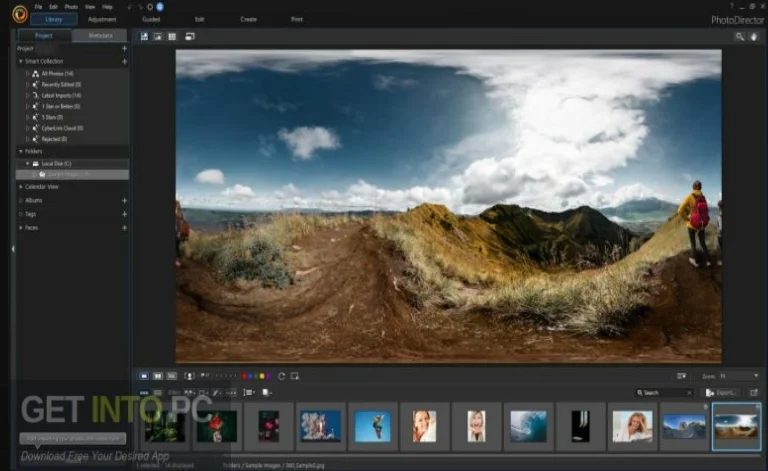Click the sort options icon left of Zoom
This screenshot has width=768, height=471.
point(681,376)
